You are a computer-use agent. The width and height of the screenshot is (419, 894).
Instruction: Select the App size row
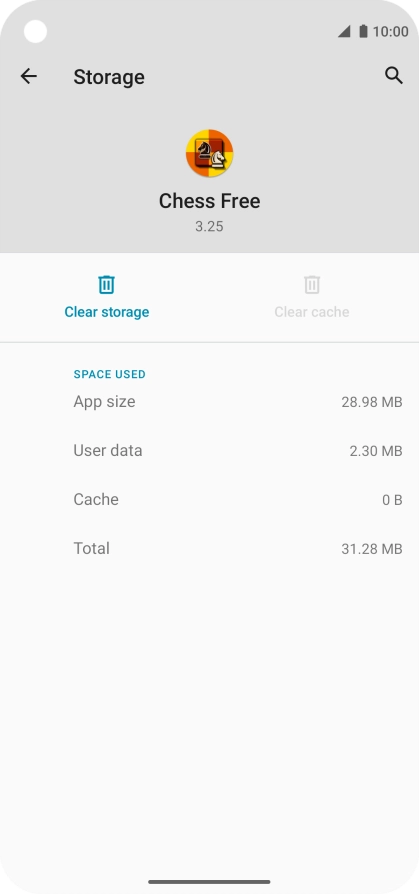pos(209,402)
